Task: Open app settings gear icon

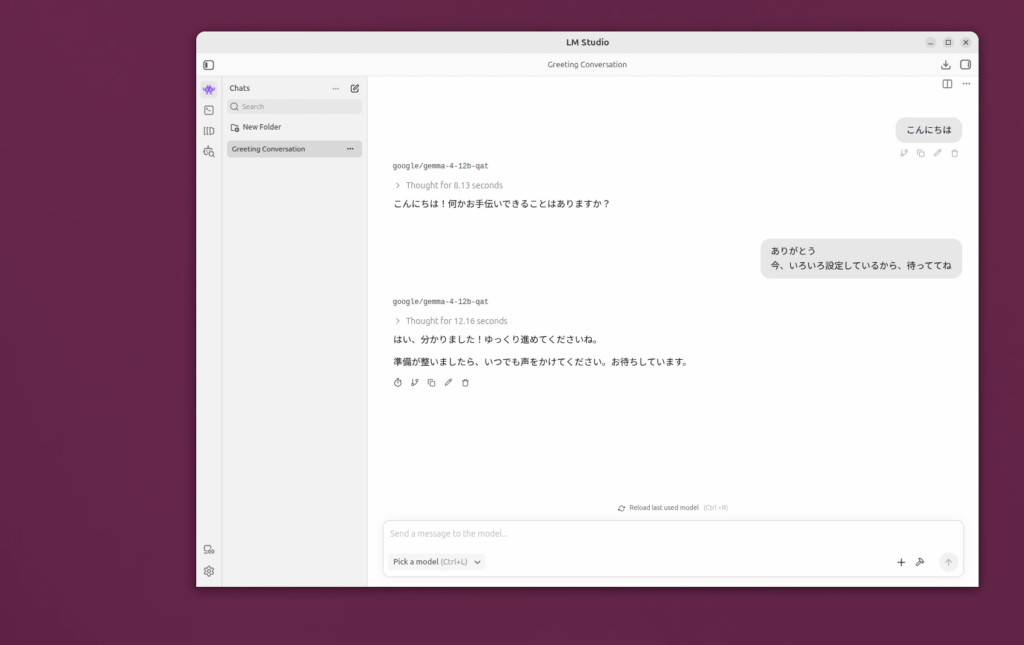Action: tap(209, 571)
